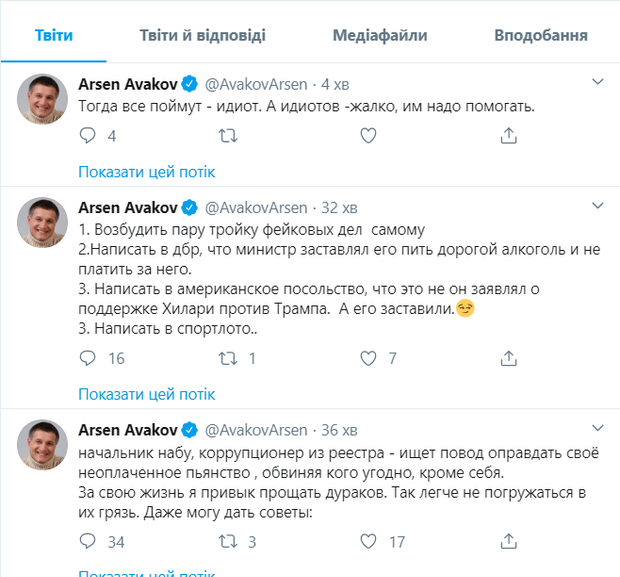Switch to the Твіти й відповіді tab
Viewport: 620px width, 577px height.
[x=203, y=36]
